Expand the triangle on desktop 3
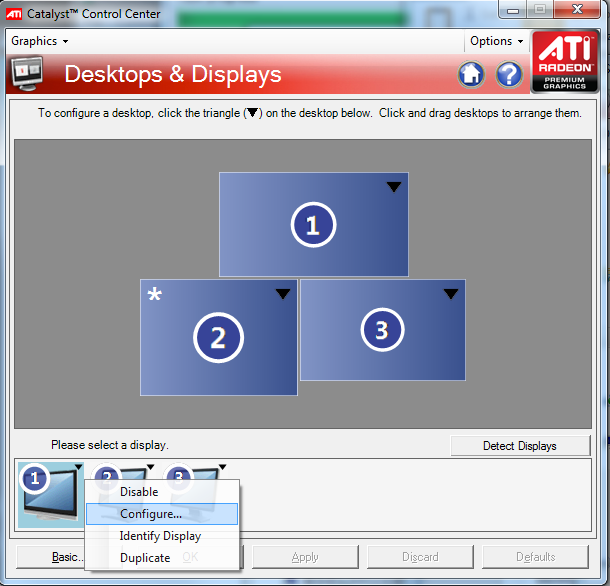The image size is (610, 586). pyautogui.click(x=451, y=294)
